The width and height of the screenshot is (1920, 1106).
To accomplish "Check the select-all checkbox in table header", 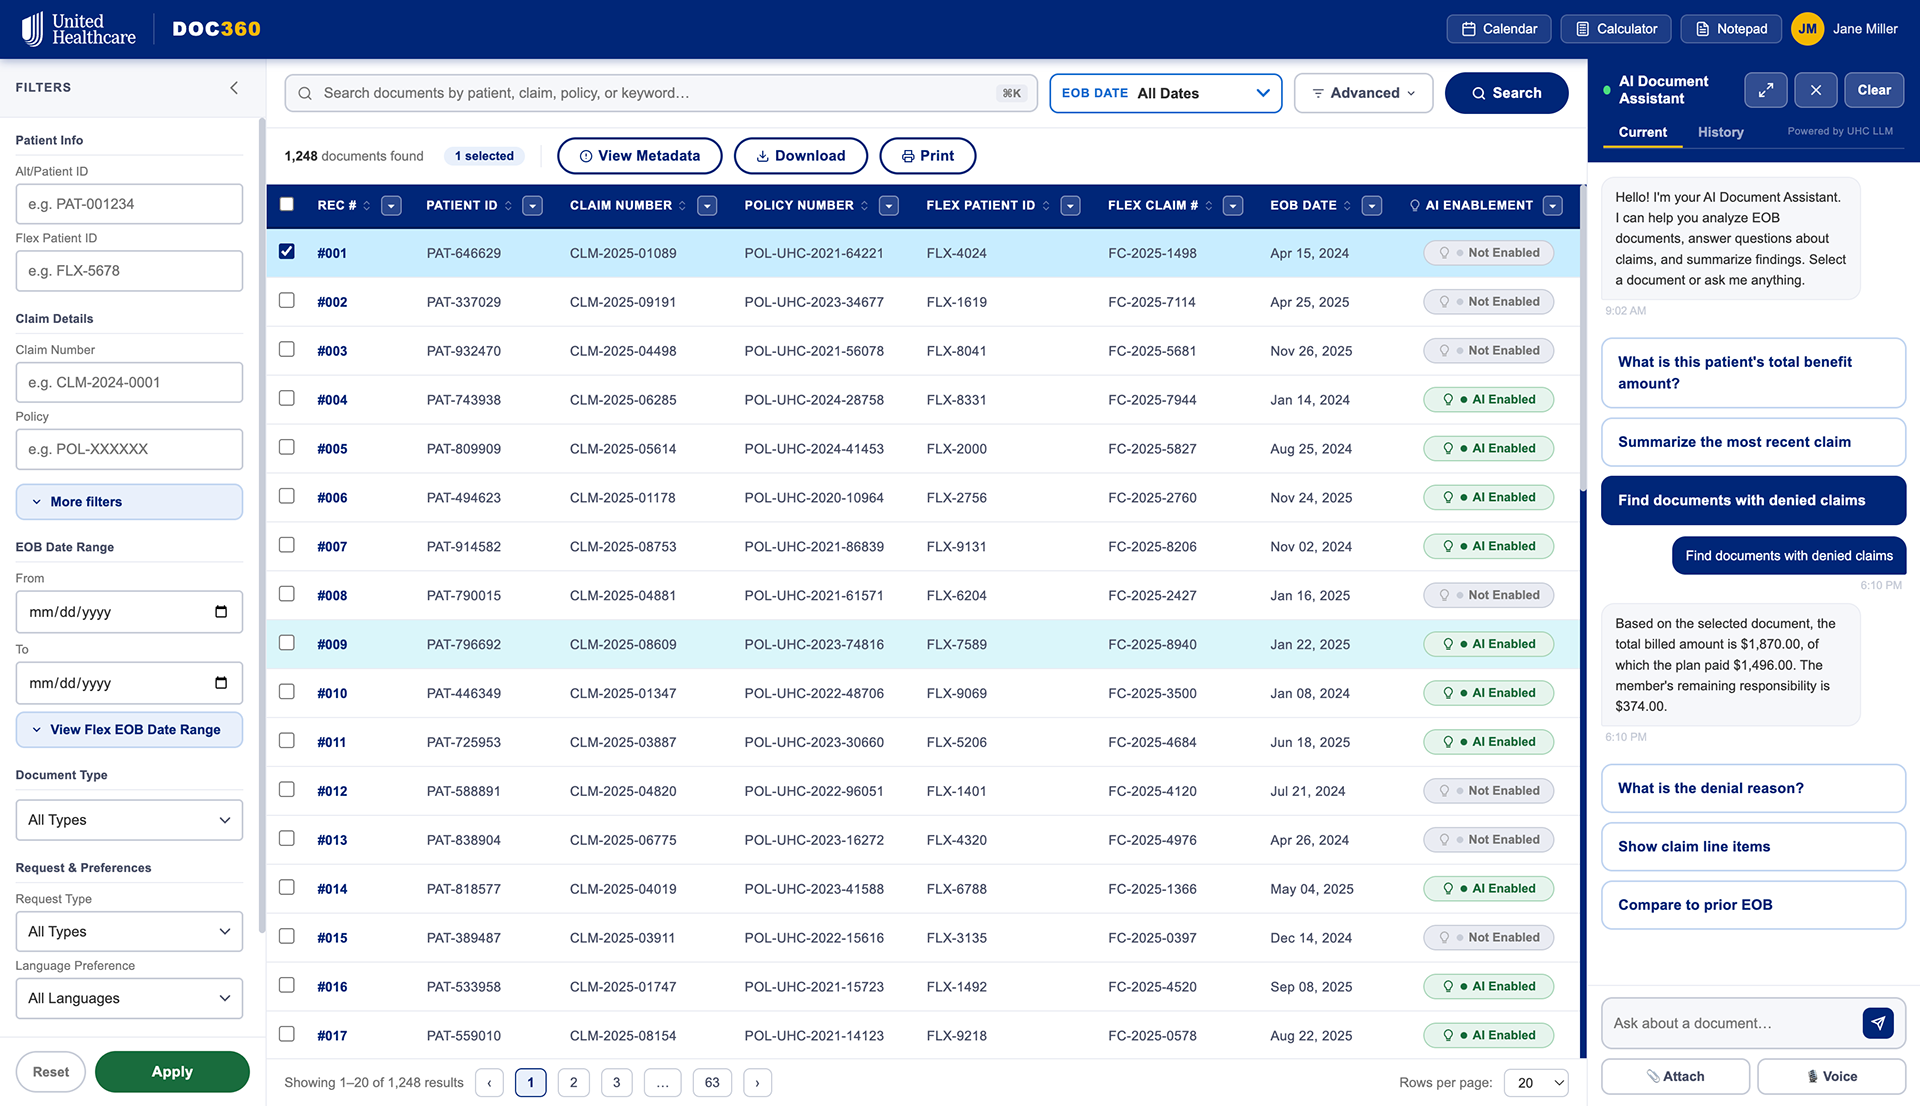I will pos(287,204).
